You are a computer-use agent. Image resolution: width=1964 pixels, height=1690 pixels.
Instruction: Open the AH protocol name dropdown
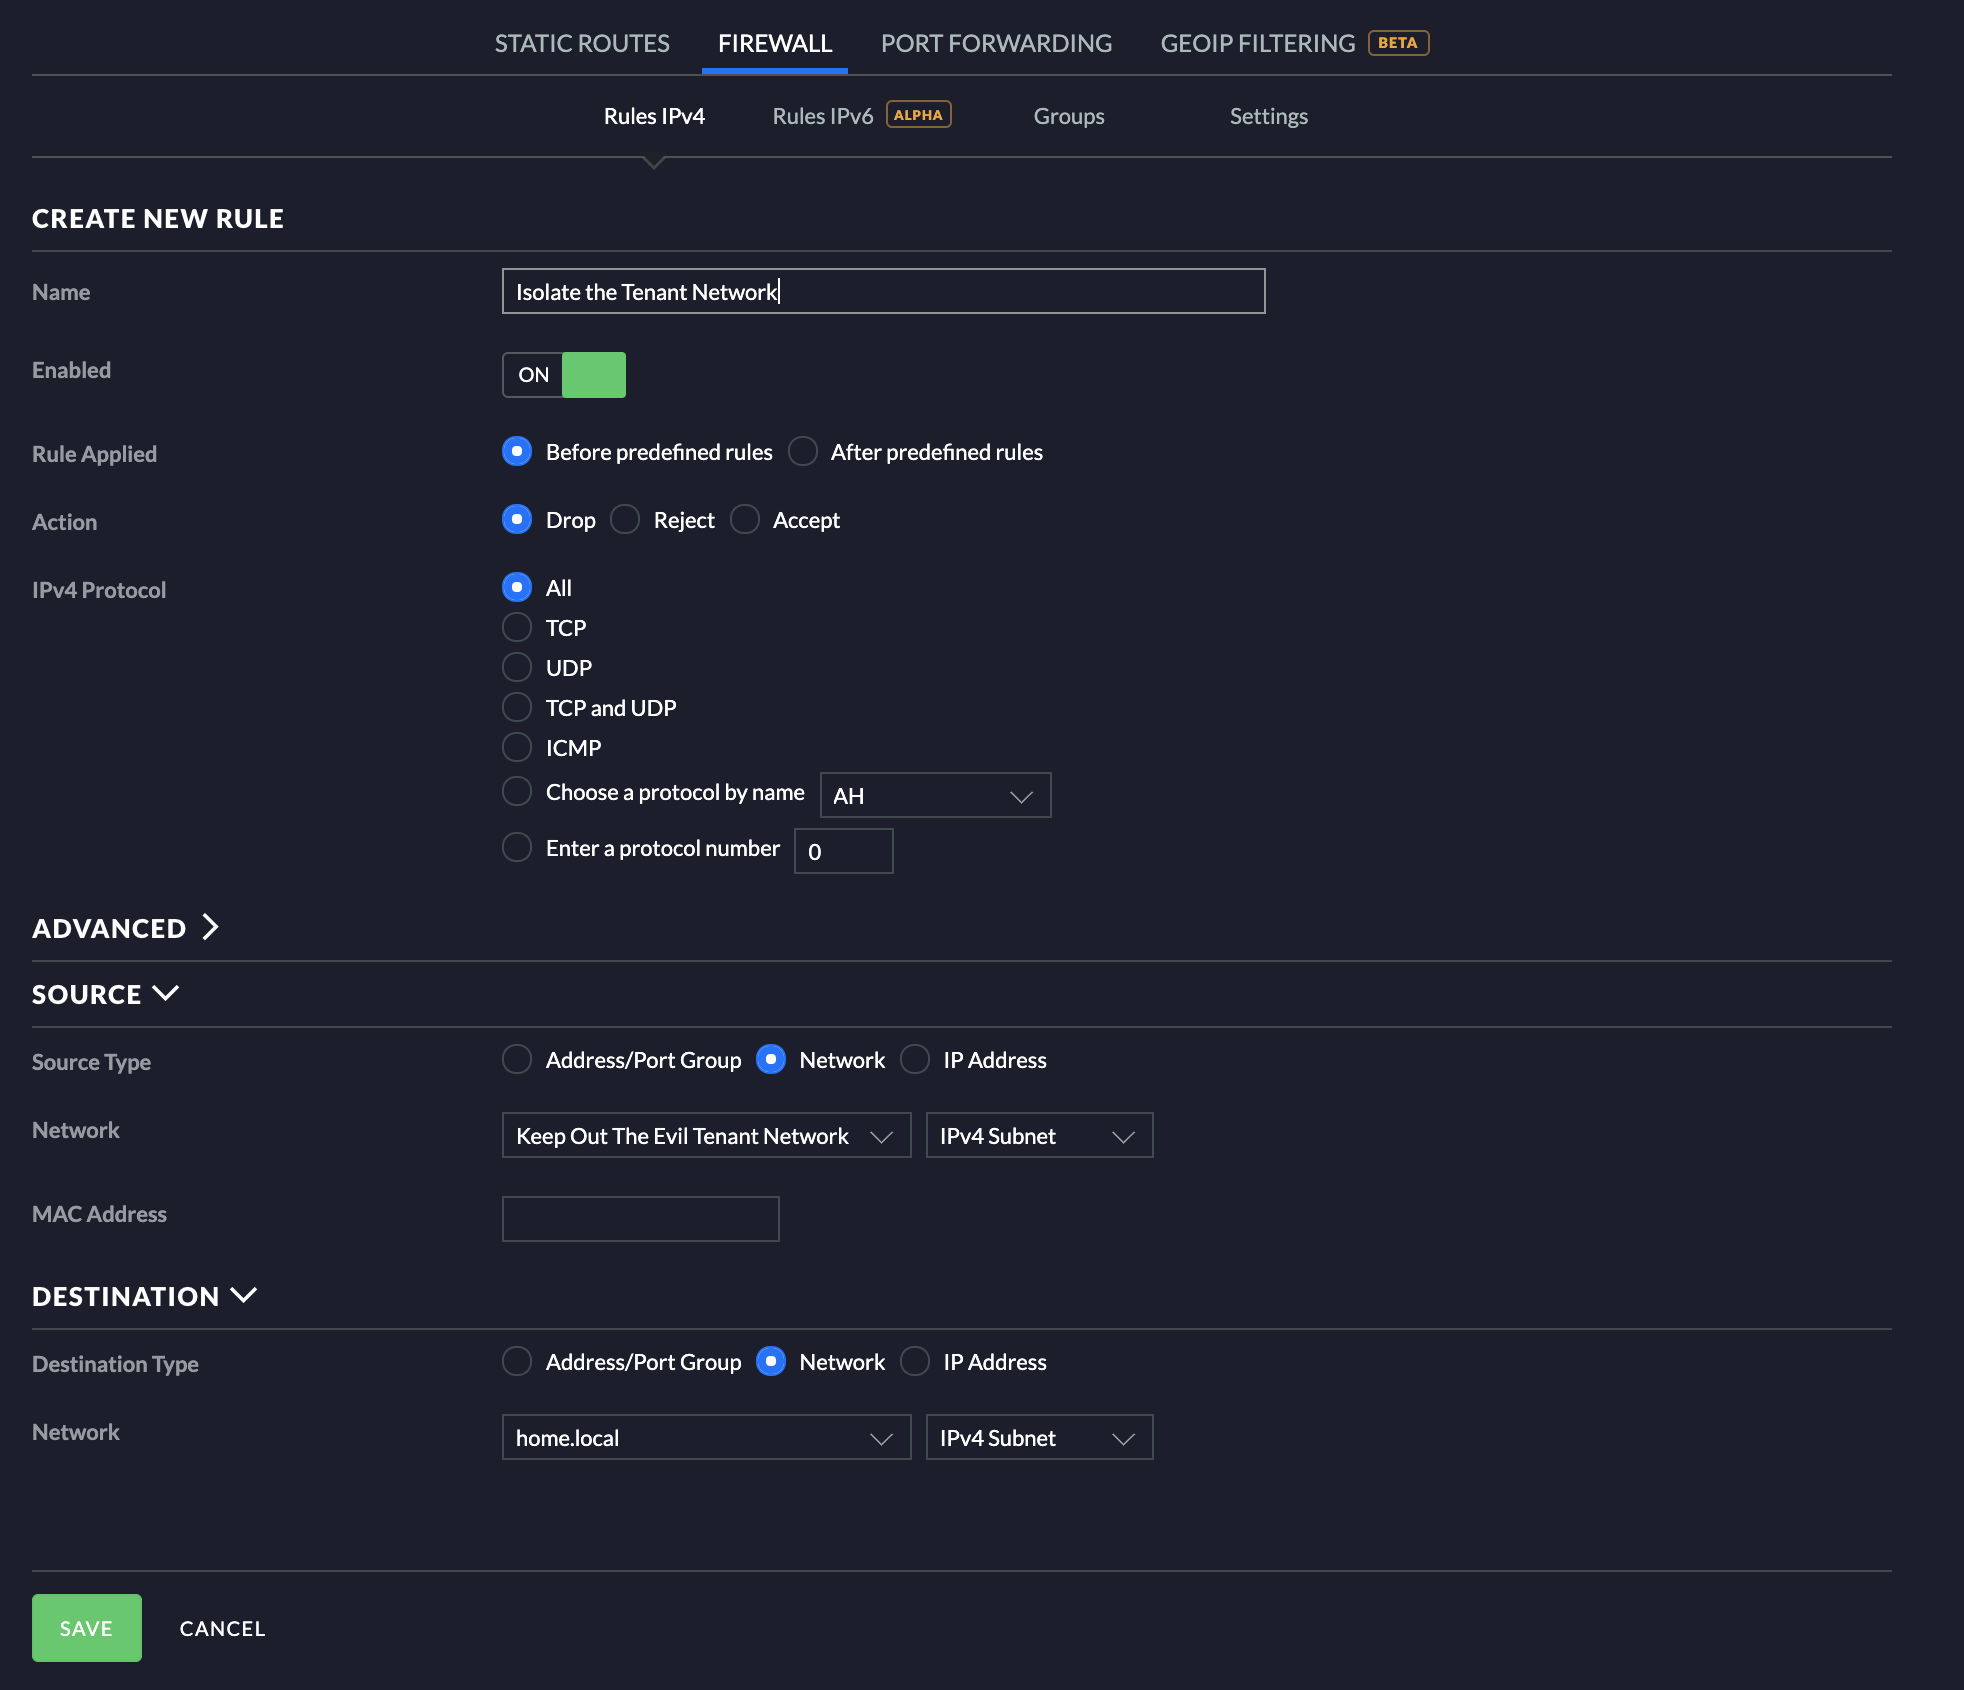[935, 795]
